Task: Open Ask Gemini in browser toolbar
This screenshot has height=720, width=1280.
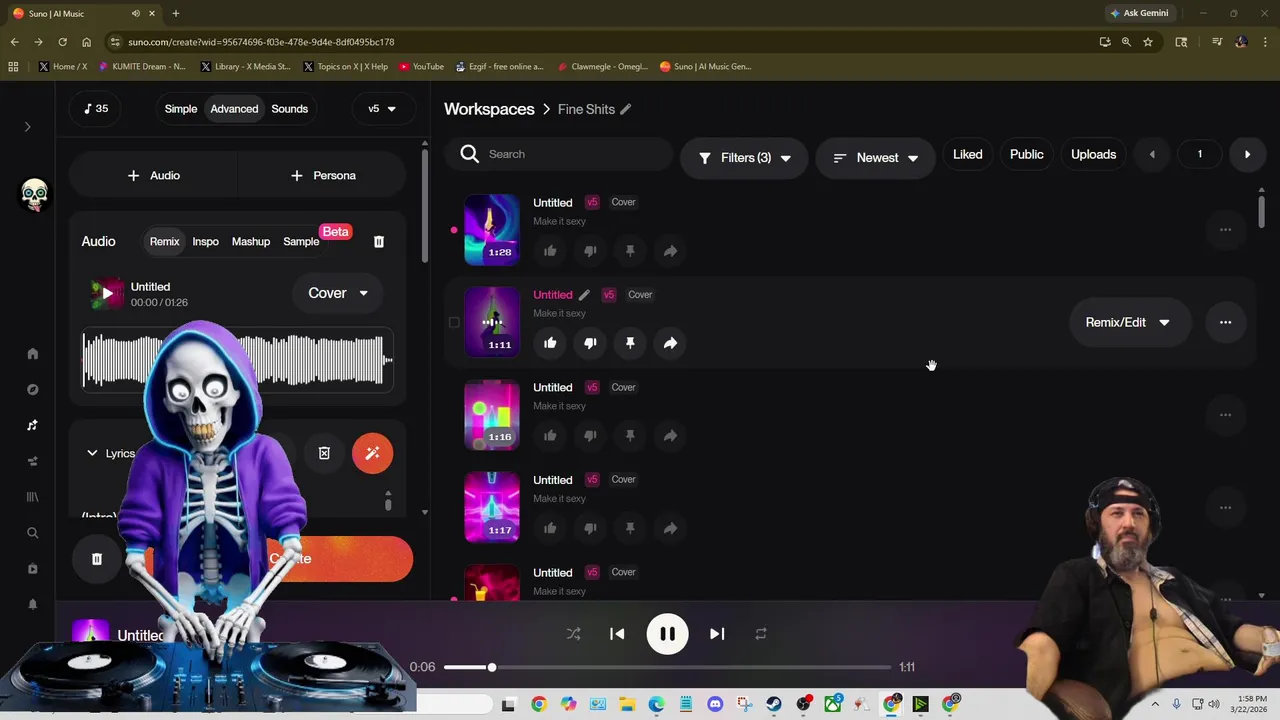Action: click(x=1138, y=13)
